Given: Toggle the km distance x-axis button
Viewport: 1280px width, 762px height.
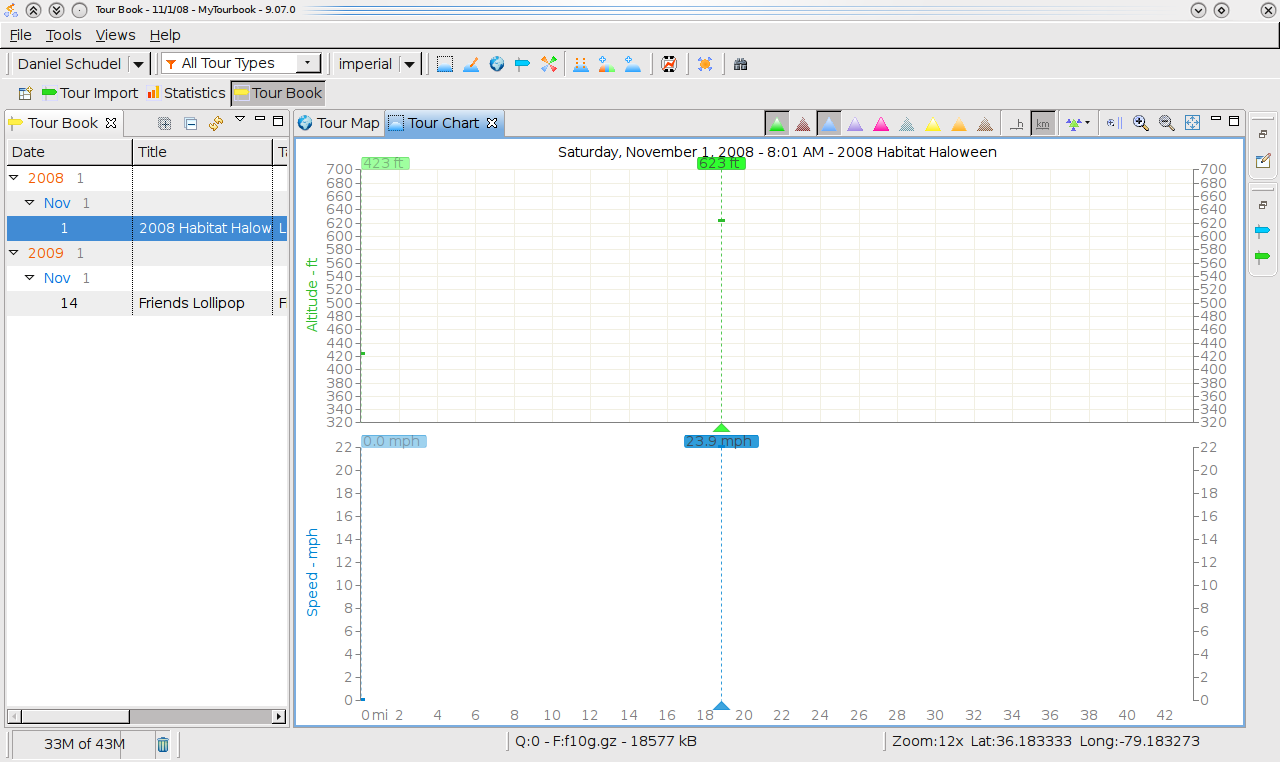Looking at the screenshot, I should (1043, 124).
